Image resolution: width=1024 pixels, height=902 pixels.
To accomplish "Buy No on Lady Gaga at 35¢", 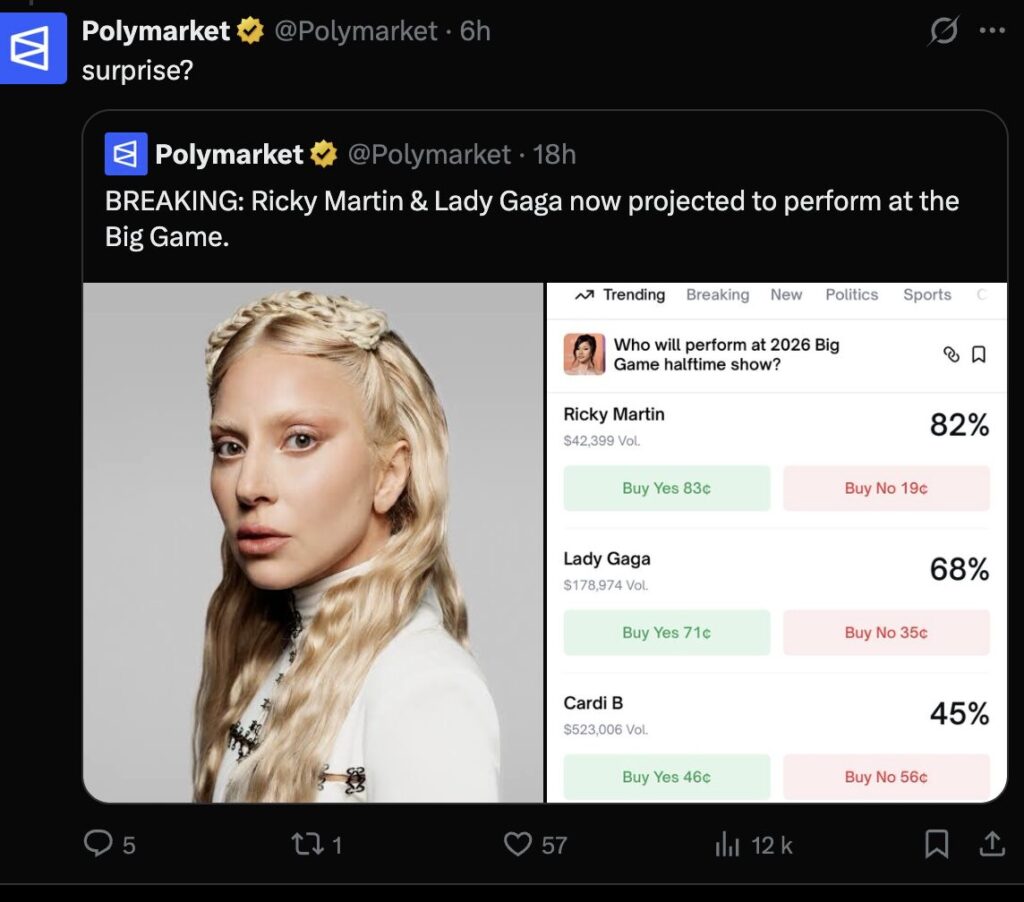I will 886,632.
